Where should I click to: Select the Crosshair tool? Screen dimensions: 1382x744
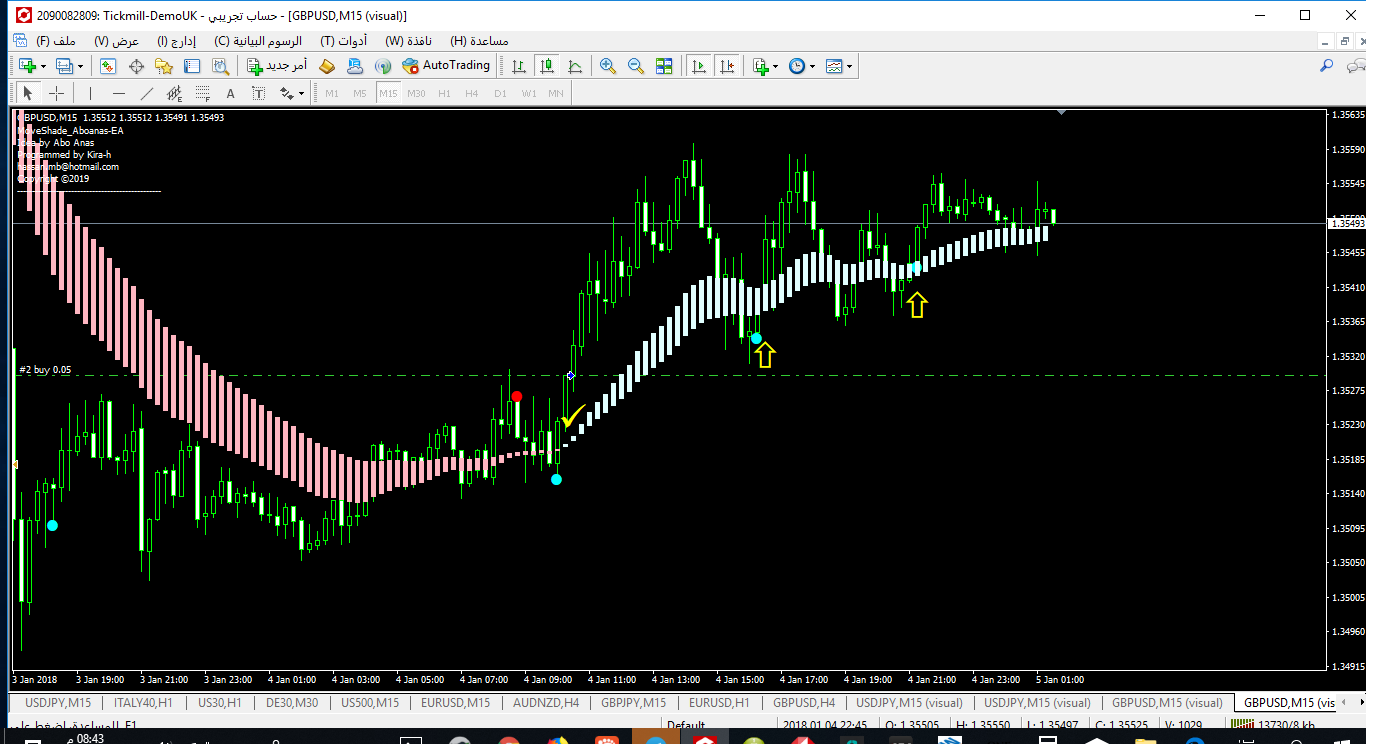[x=56, y=93]
